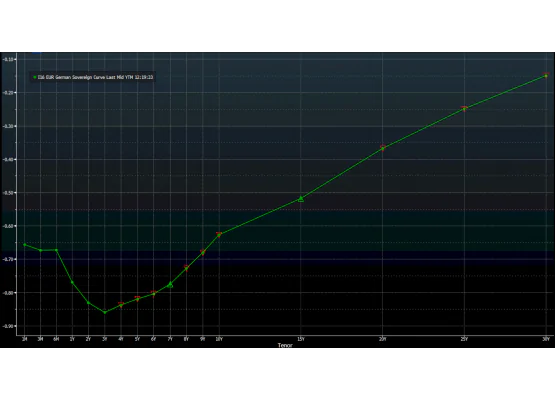This screenshot has height=400, width=555.
Task: Click the 25Y data point marker
Action: click(464, 108)
